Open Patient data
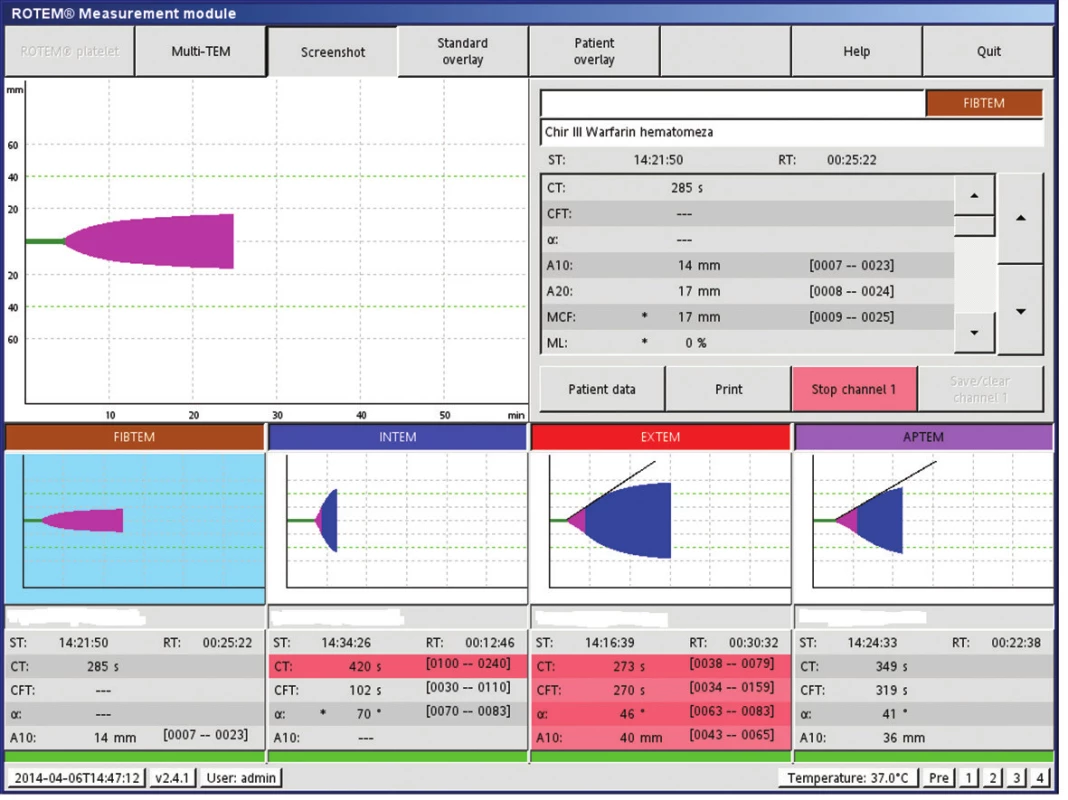This screenshot has height=800, width=1068. pos(601,389)
